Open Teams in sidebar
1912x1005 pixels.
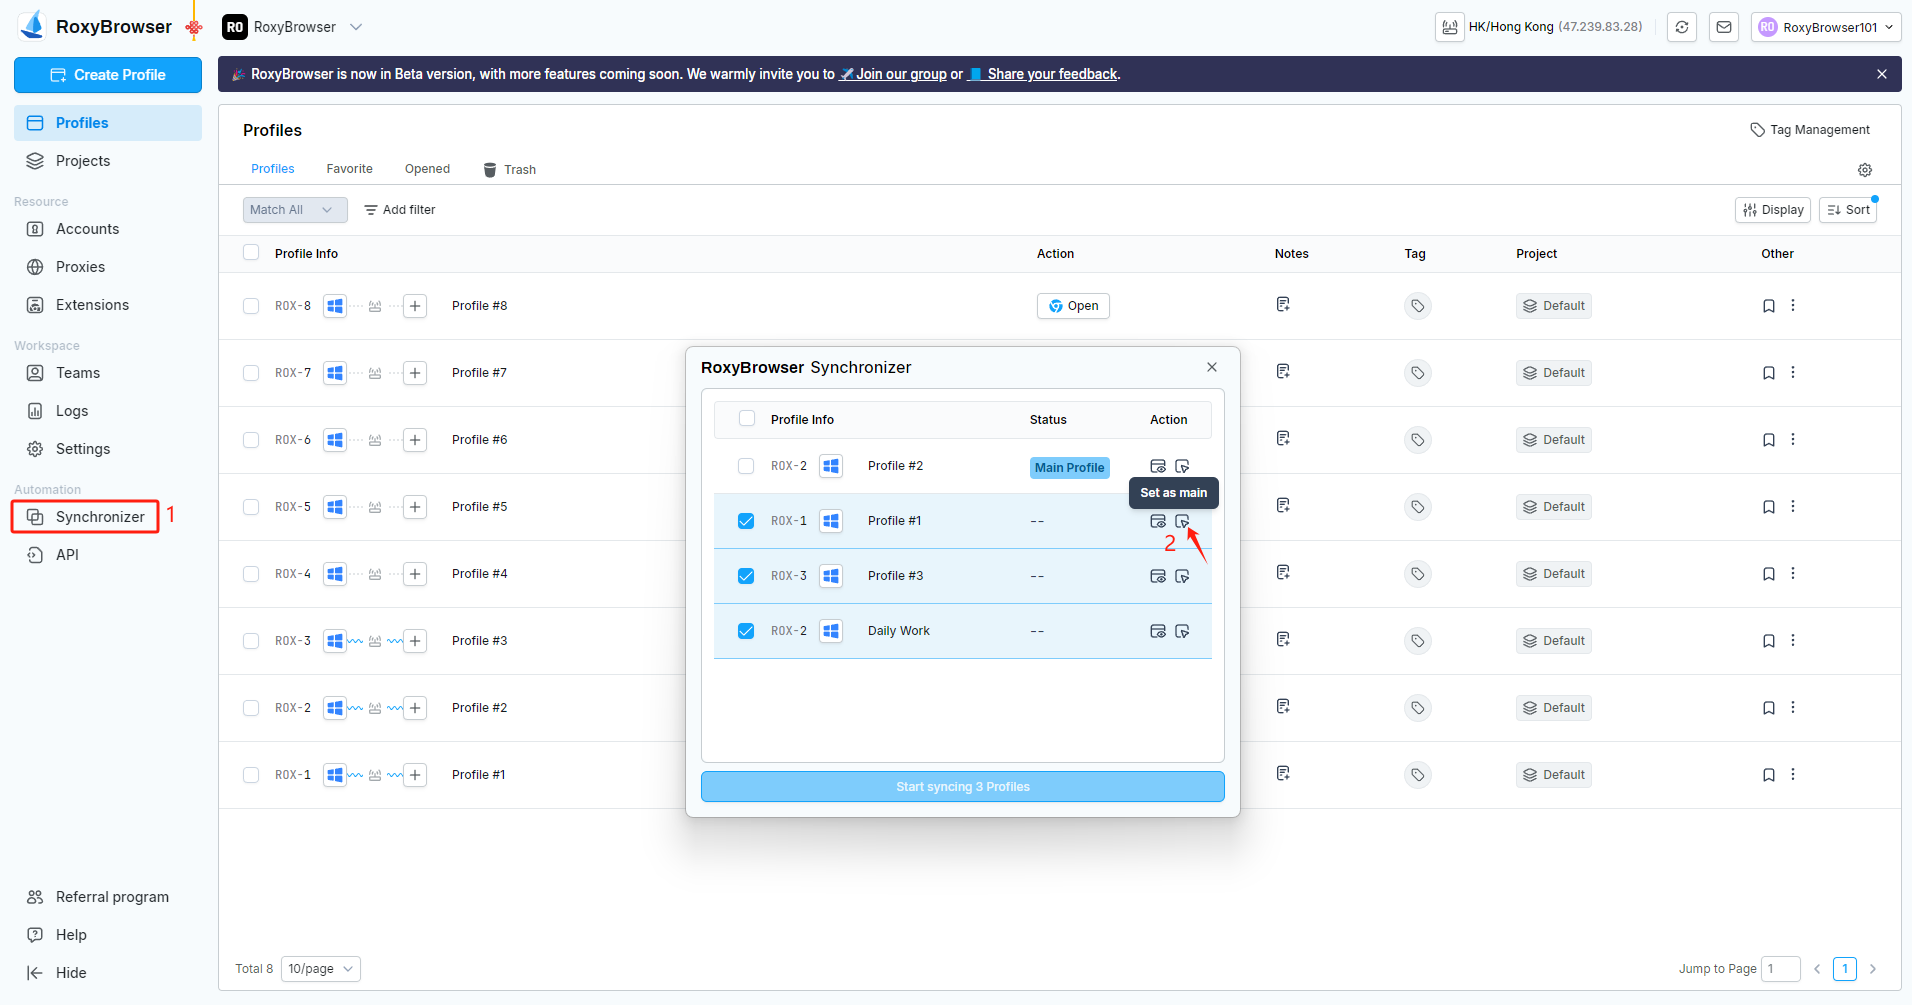(108, 373)
